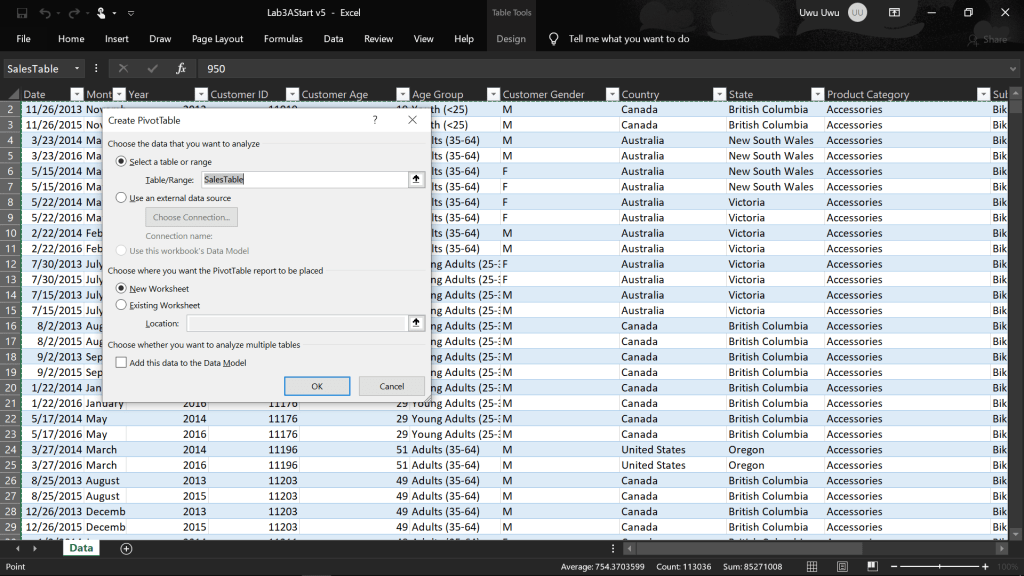The height and width of the screenshot is (576, 1024).
Task: Click the Touch/Mouse Mode icon
Action: [x=102, y=13]
